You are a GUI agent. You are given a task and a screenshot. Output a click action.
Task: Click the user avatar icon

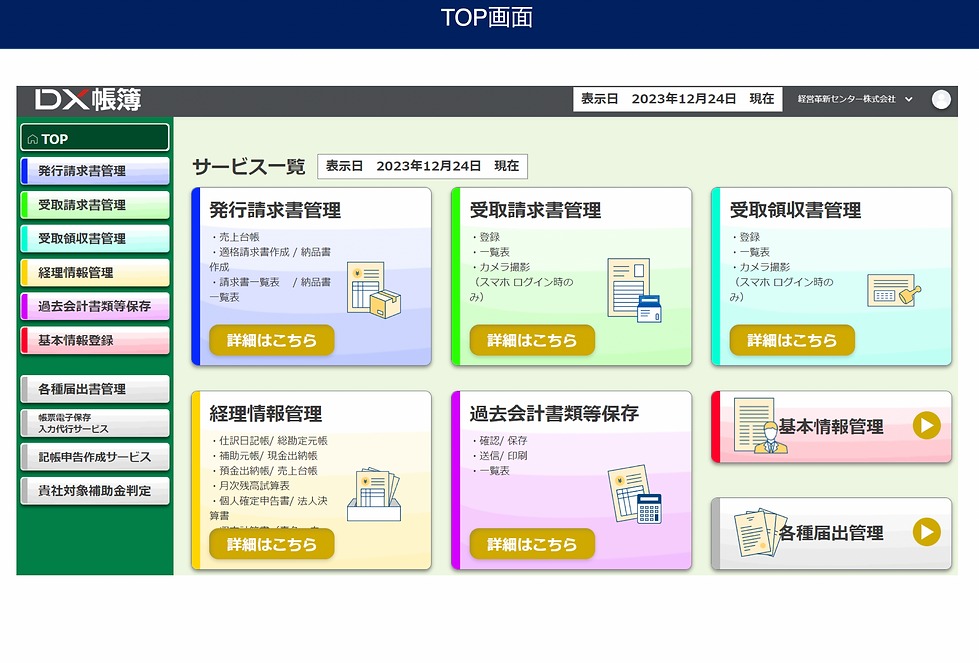941,99
